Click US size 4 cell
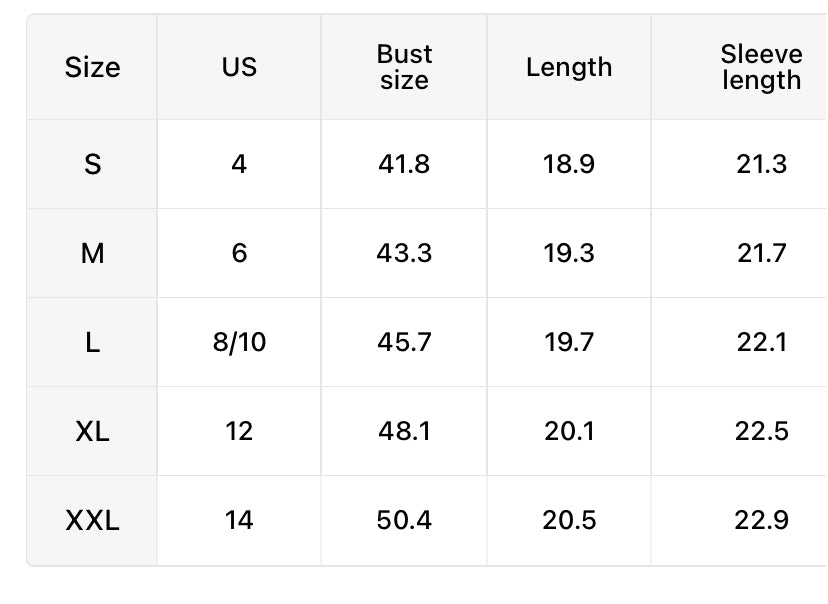Image resolution: width=828 pixels, height=604 pixels. [x=239, y=164]
